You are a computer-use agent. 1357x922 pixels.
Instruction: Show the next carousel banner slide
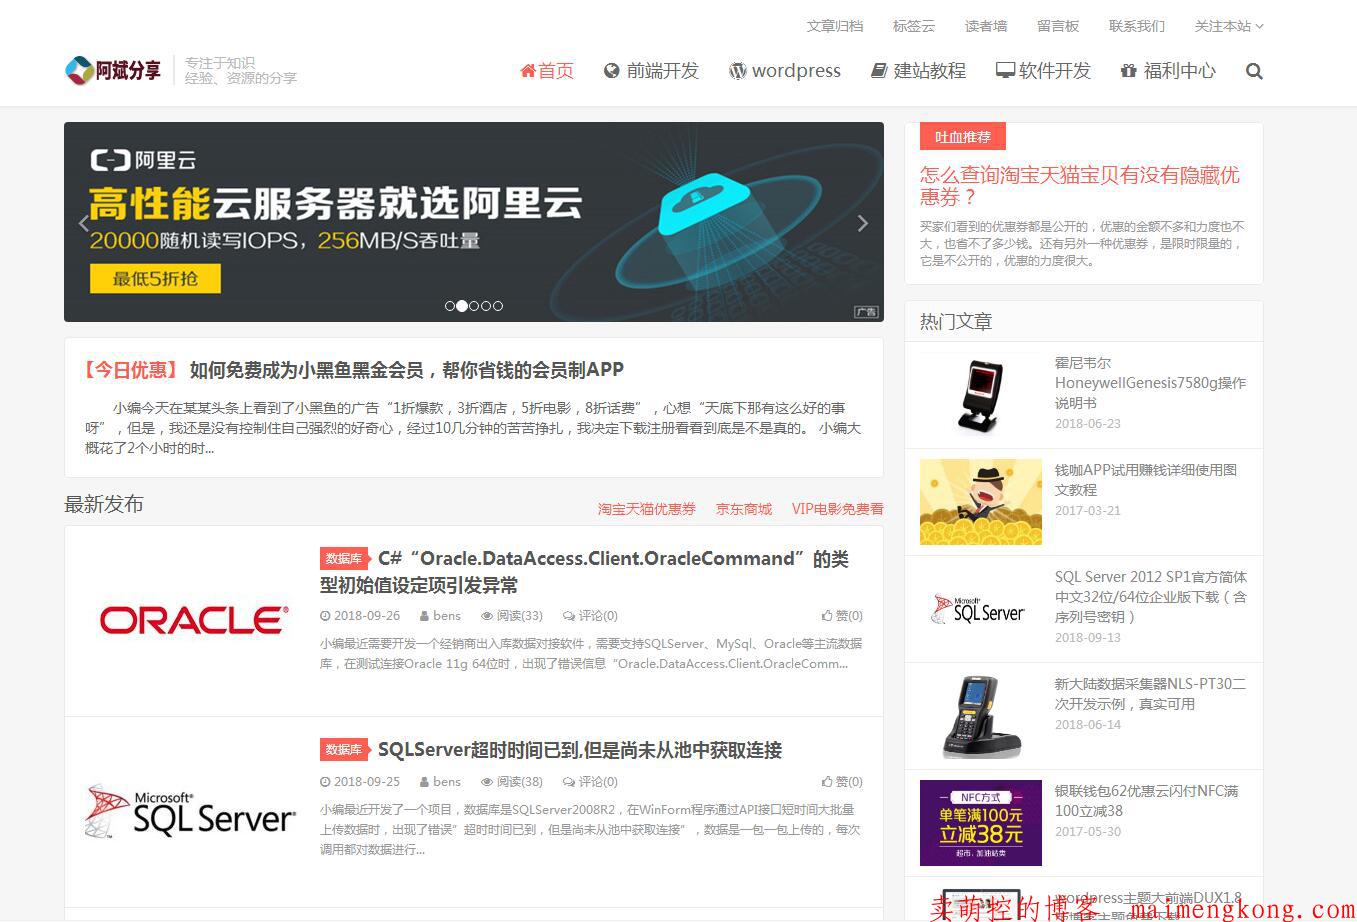(862, 223)
